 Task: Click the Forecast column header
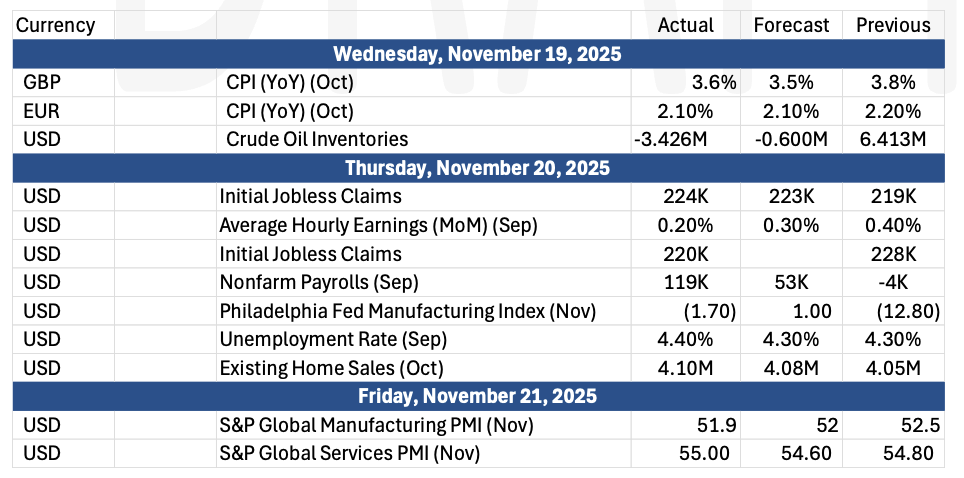789,25
